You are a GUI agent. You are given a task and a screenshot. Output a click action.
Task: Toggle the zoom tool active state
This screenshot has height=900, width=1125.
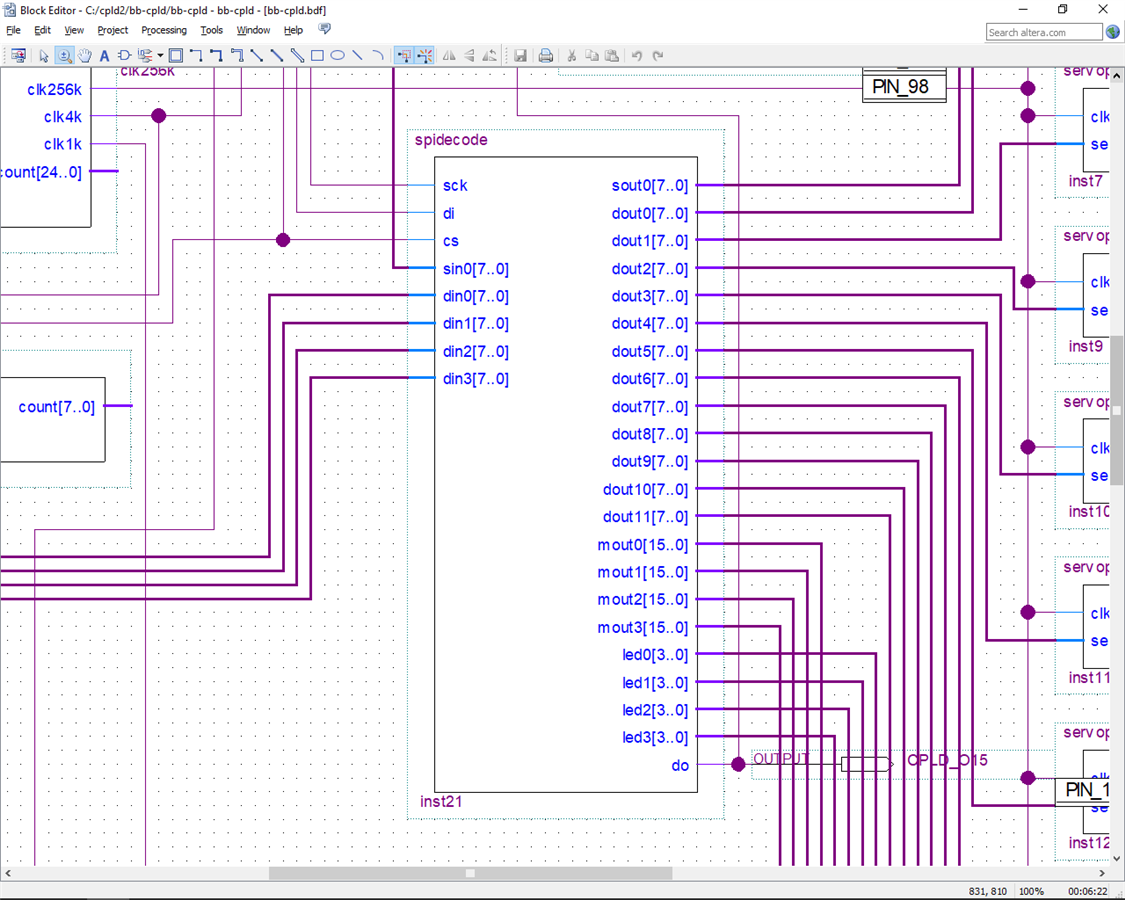tap(64, 56)
